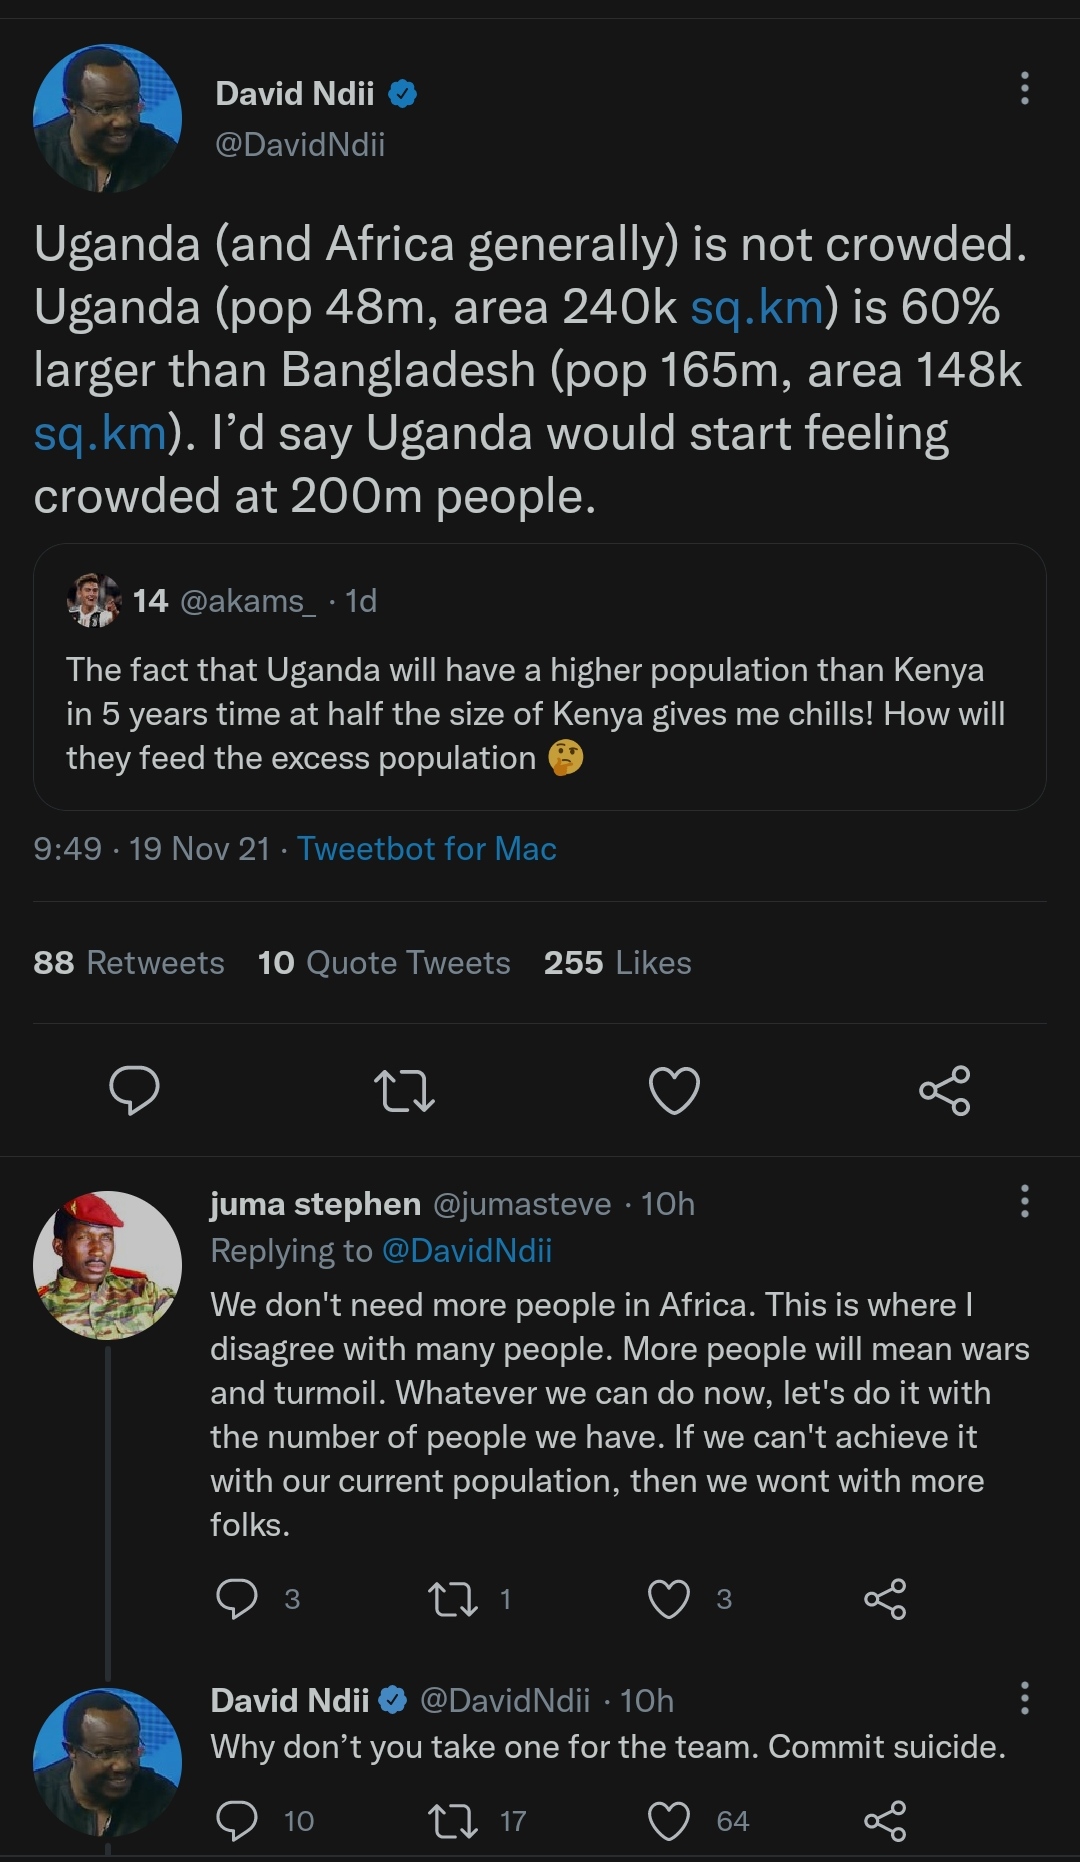Image resolution: width=1080 pixels, height=1862 pixels.
Task: Open the @DavidNdii mention in reply
Action: click(467, 1251)
